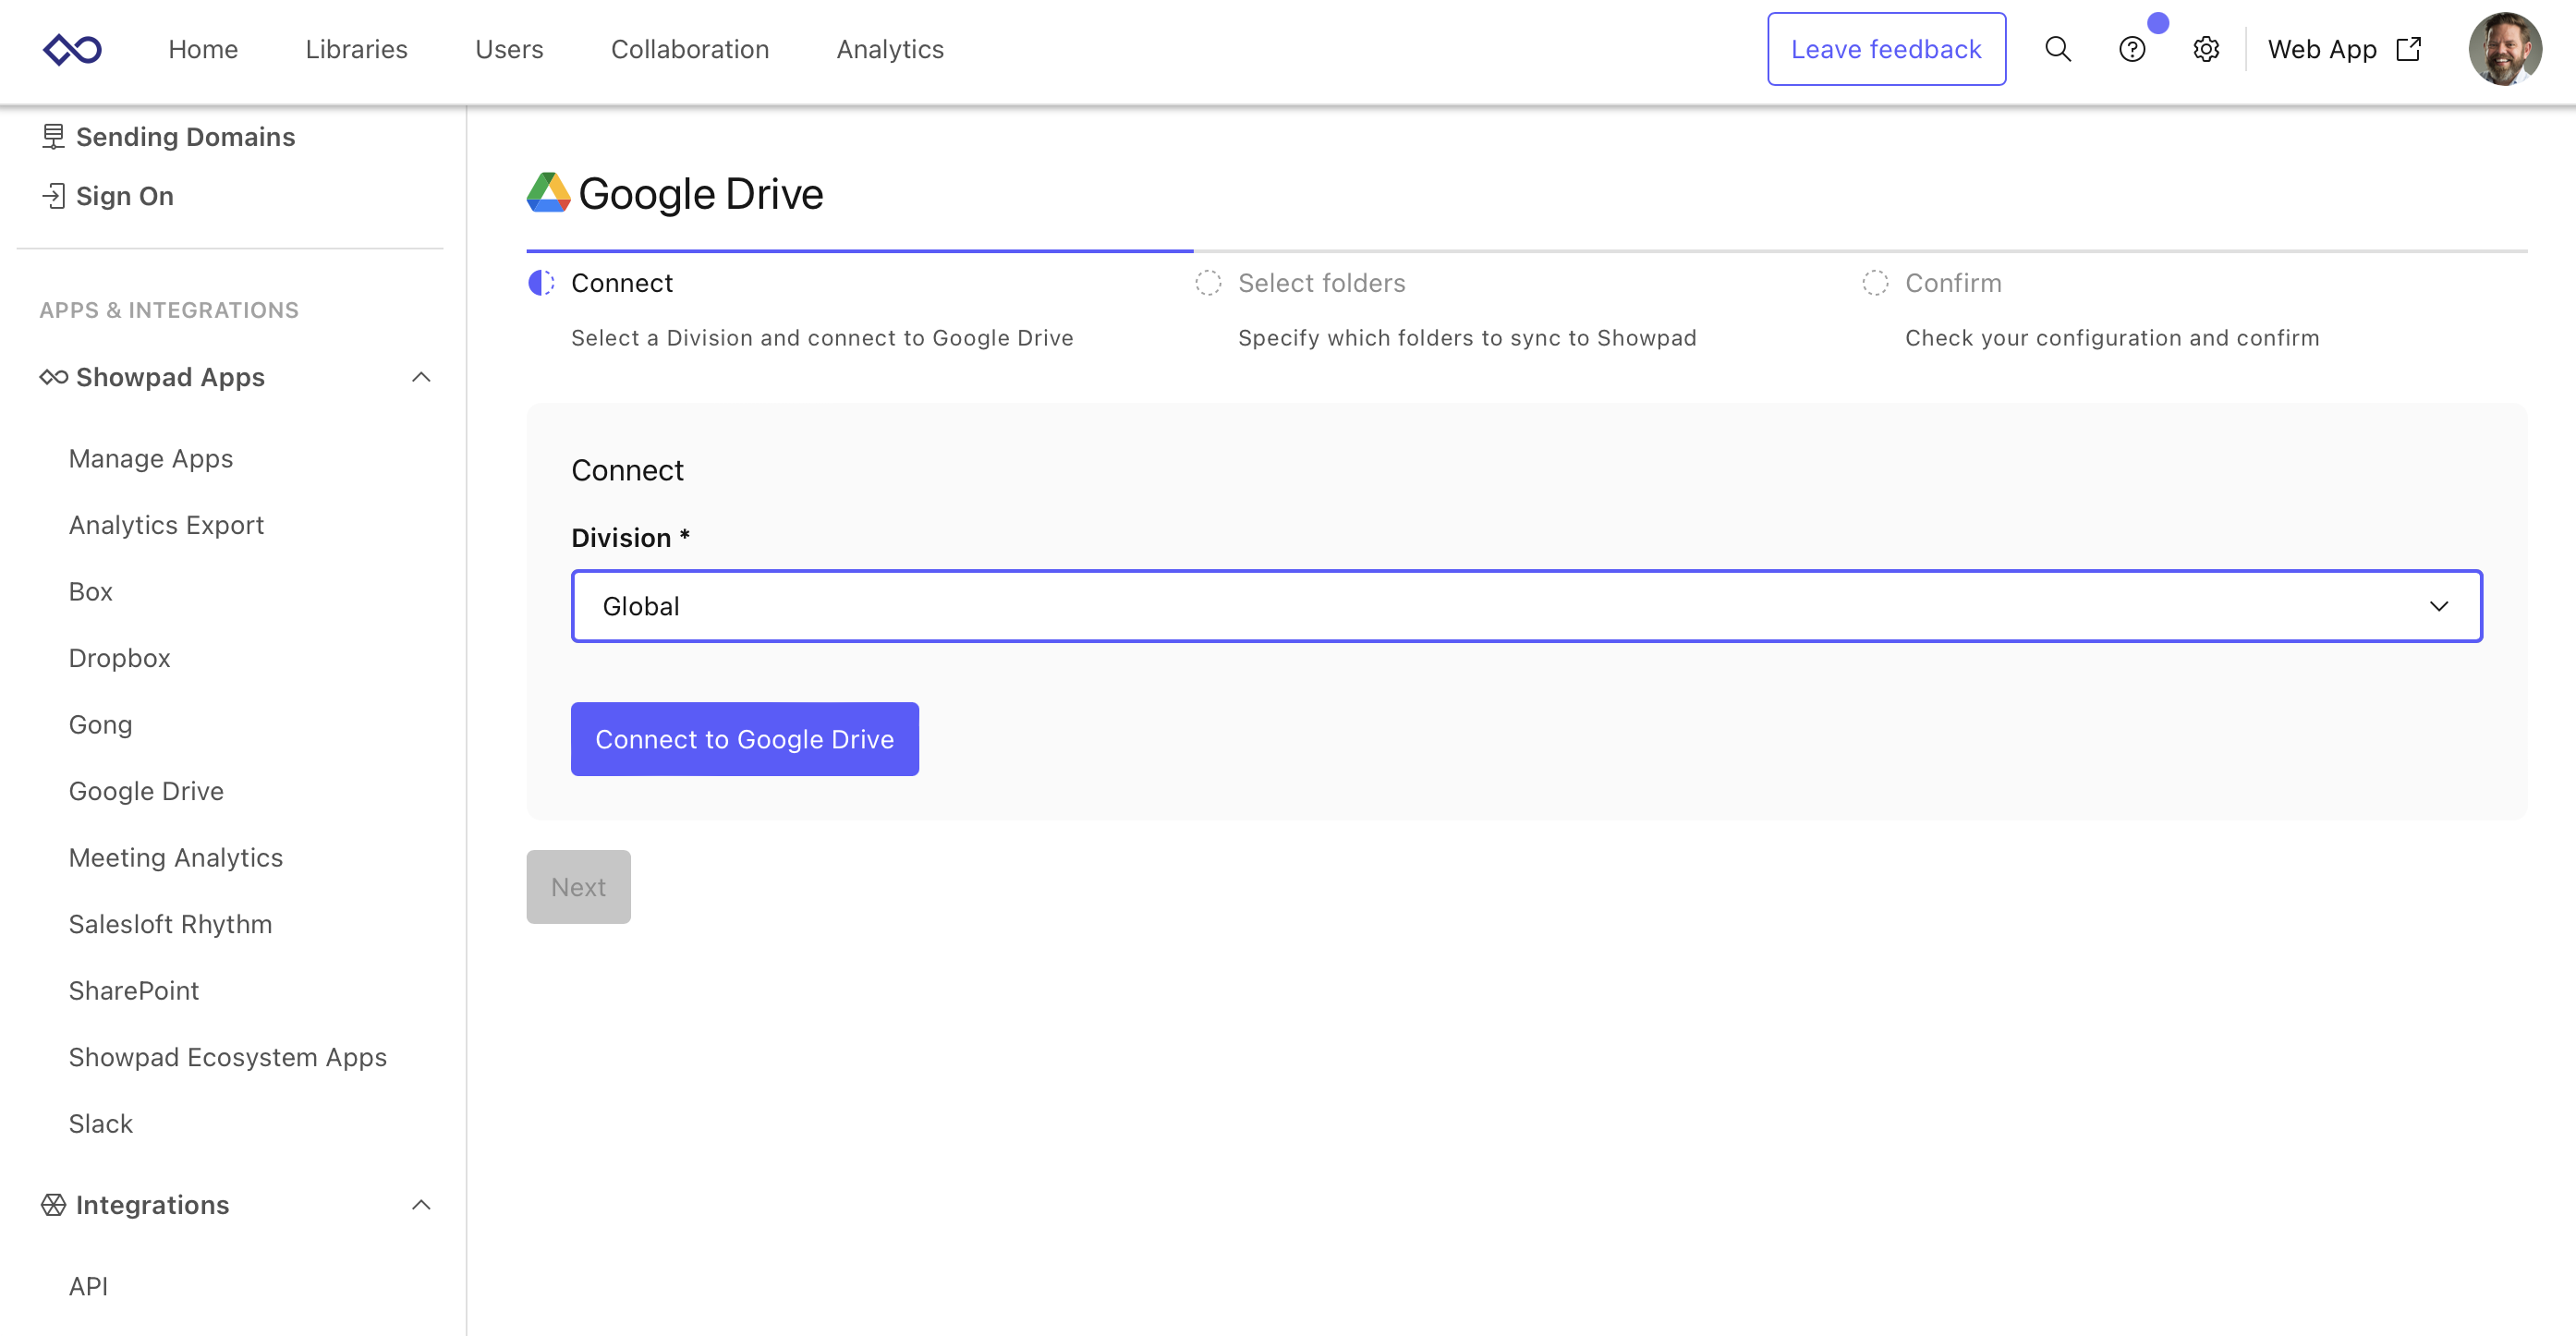
Task: Collapse the Integrations section chevron
Action: click(x=421, y=1205)
